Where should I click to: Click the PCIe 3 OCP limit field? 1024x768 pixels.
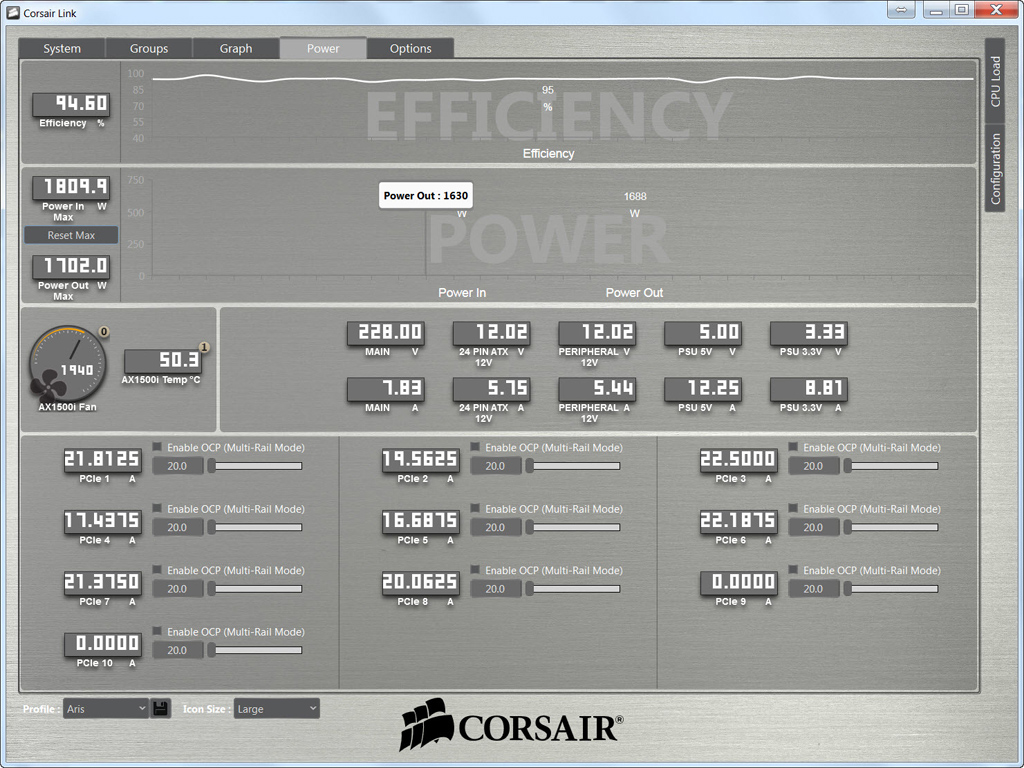click(814, 466)
